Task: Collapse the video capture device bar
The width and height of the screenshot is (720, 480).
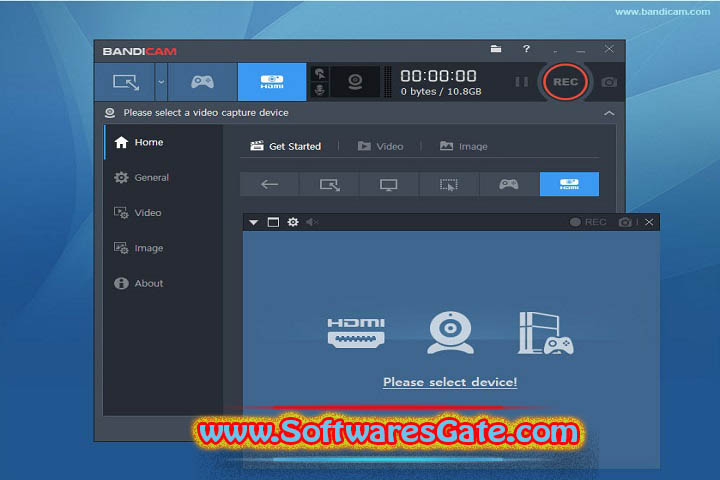Action: click(x=609, y=113)
